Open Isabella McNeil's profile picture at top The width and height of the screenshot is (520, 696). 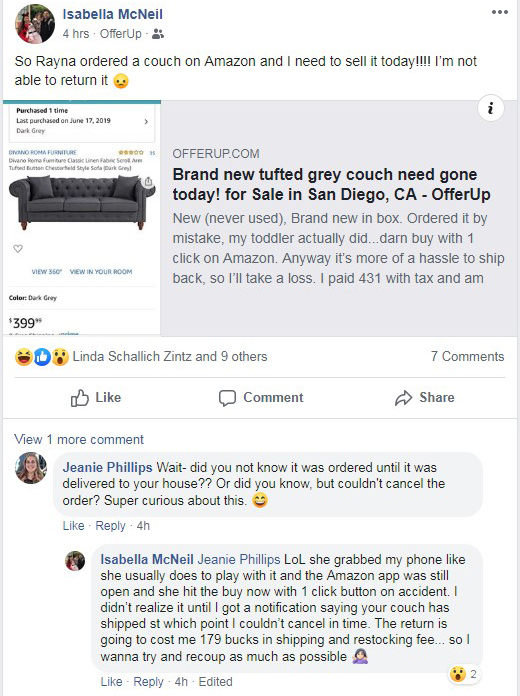35,24
